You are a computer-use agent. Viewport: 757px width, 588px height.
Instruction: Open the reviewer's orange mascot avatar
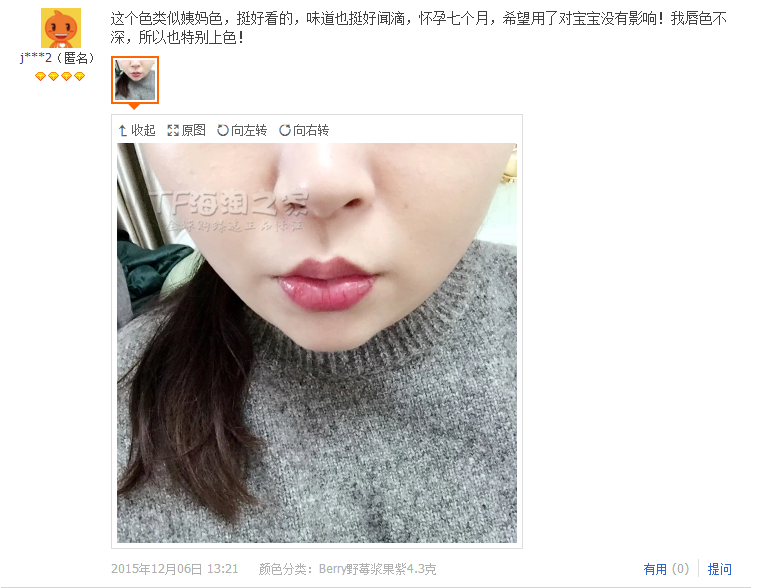(x=60, y=28)
